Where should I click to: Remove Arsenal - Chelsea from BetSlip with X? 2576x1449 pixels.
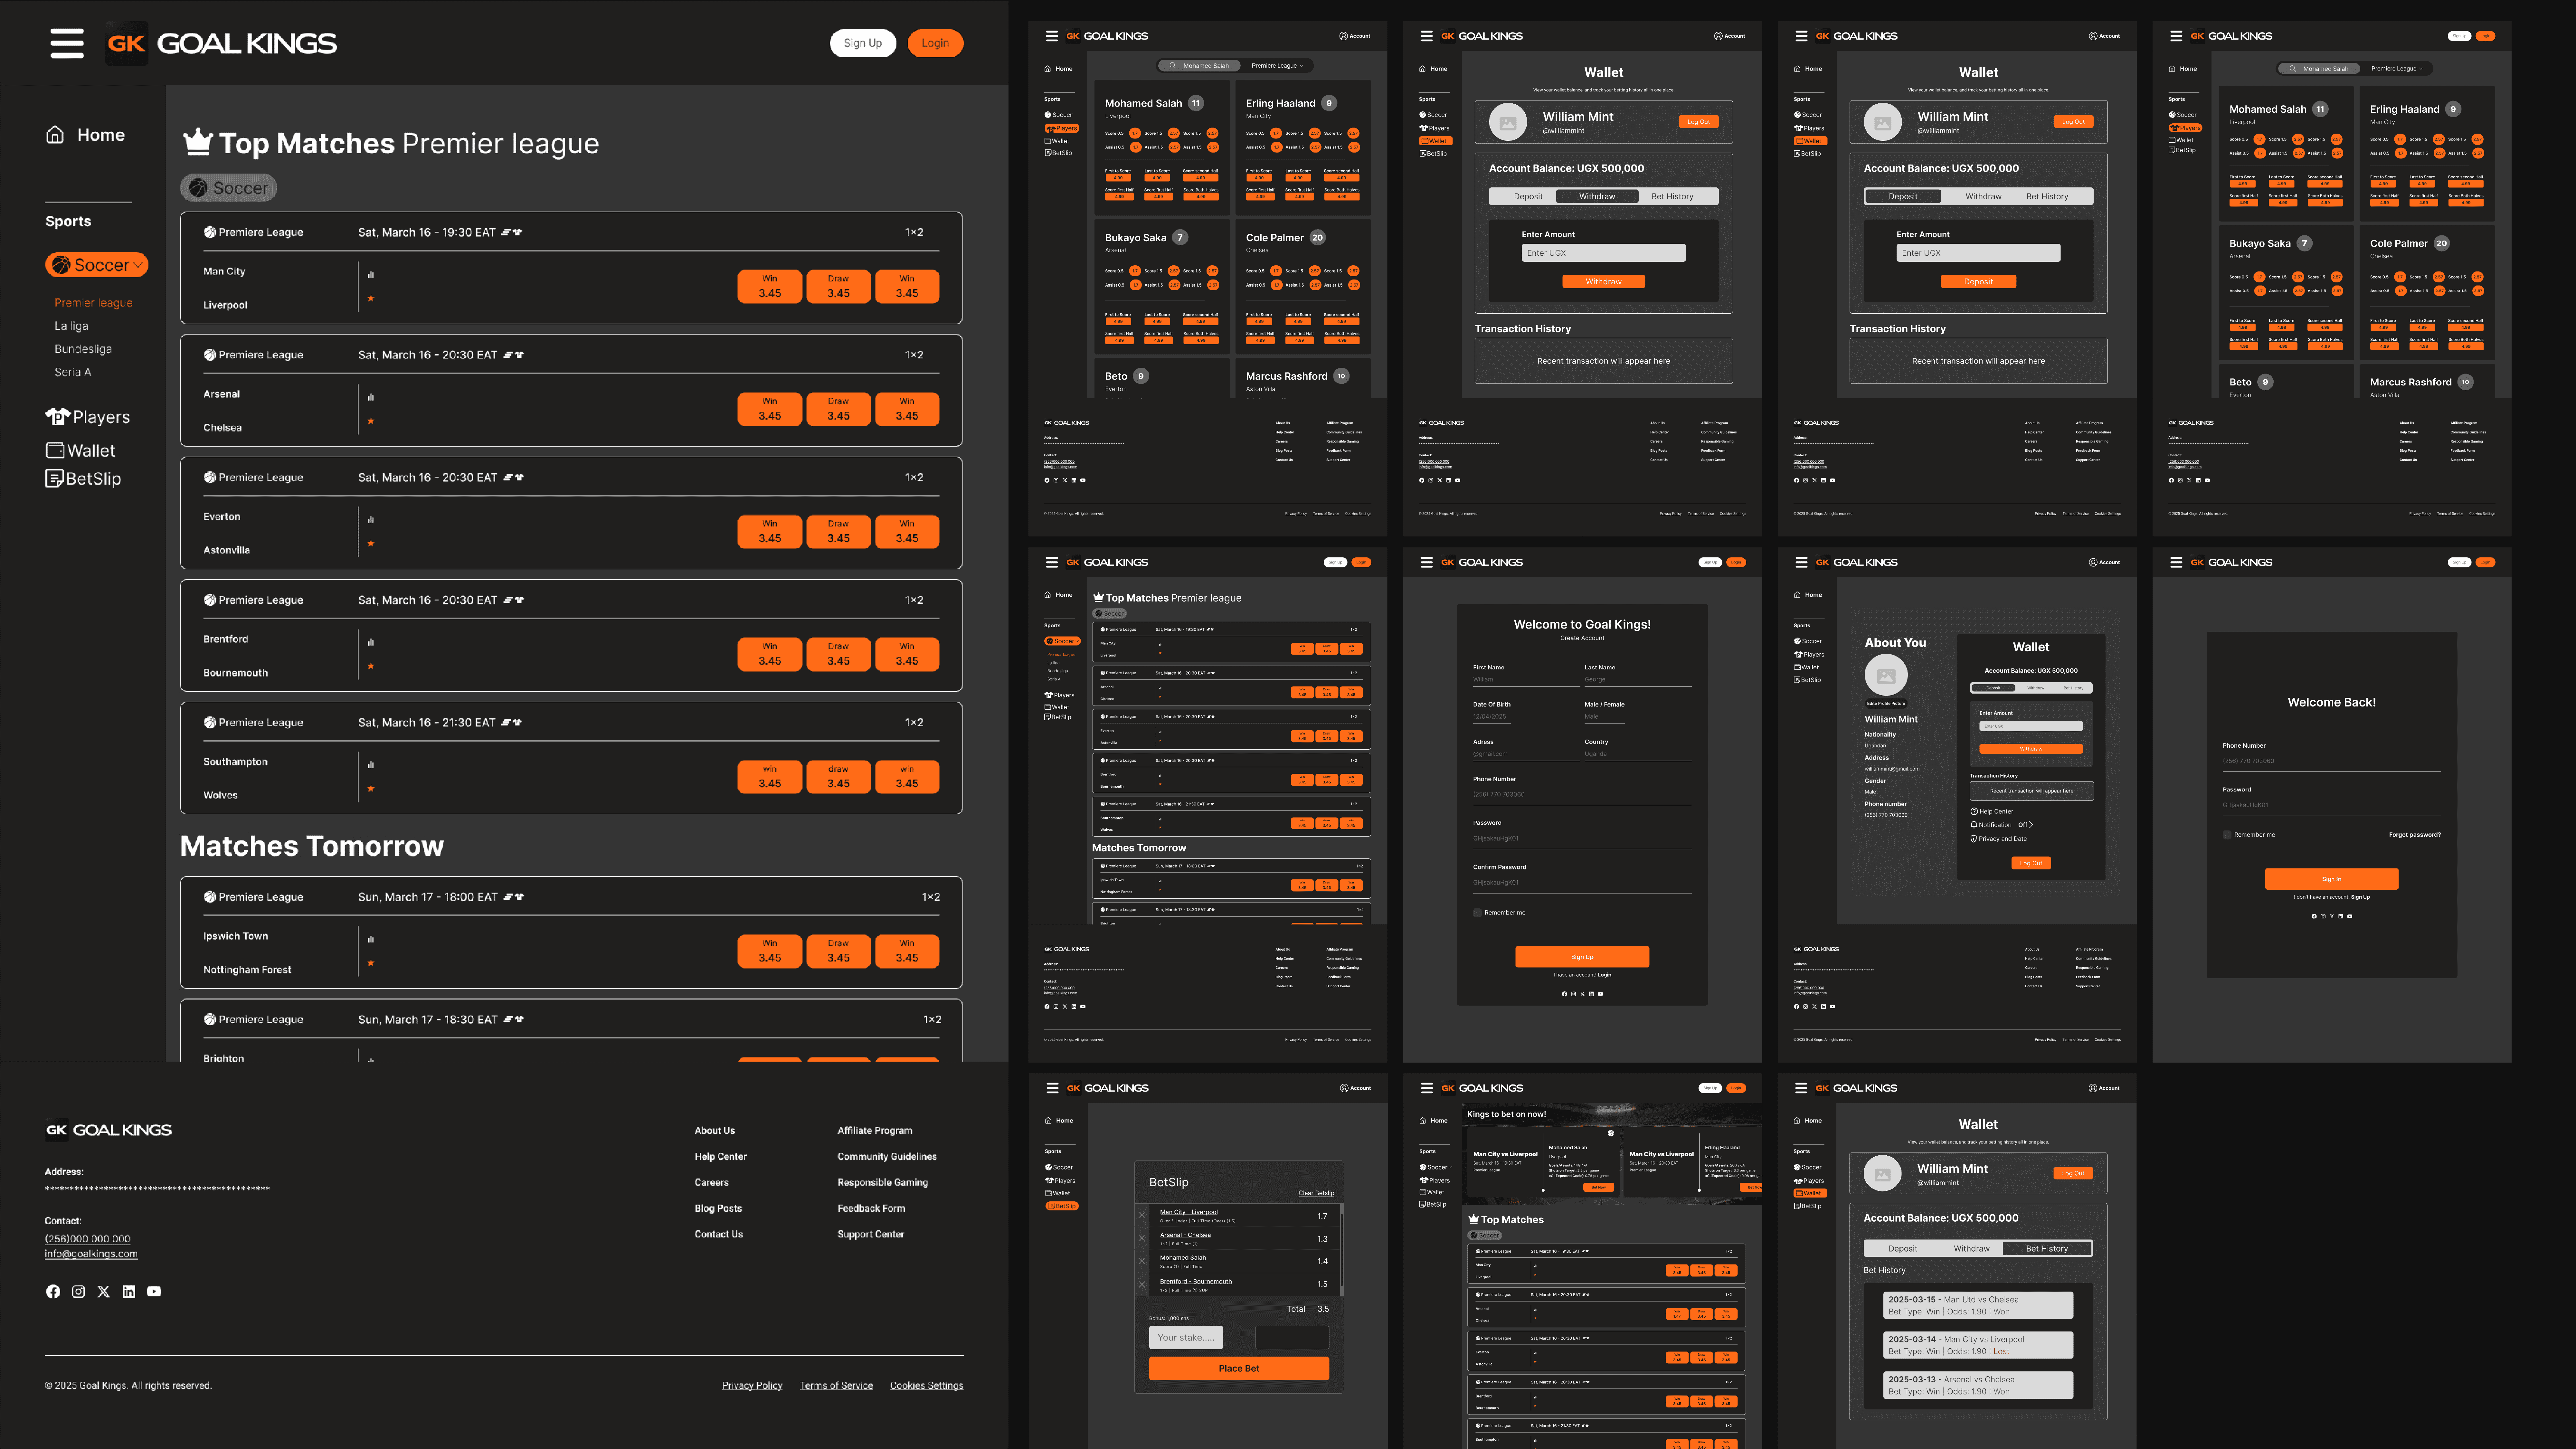coord(1142,1238)
